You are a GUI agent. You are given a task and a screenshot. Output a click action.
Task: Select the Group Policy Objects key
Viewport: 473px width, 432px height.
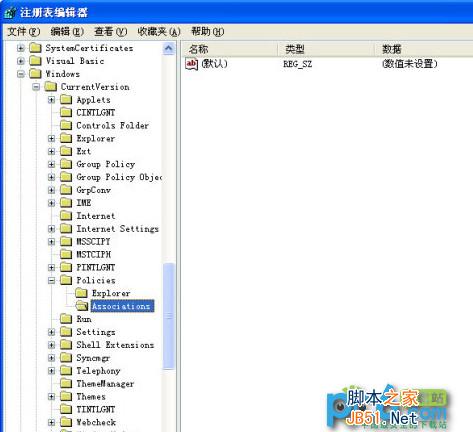[119, 177]
